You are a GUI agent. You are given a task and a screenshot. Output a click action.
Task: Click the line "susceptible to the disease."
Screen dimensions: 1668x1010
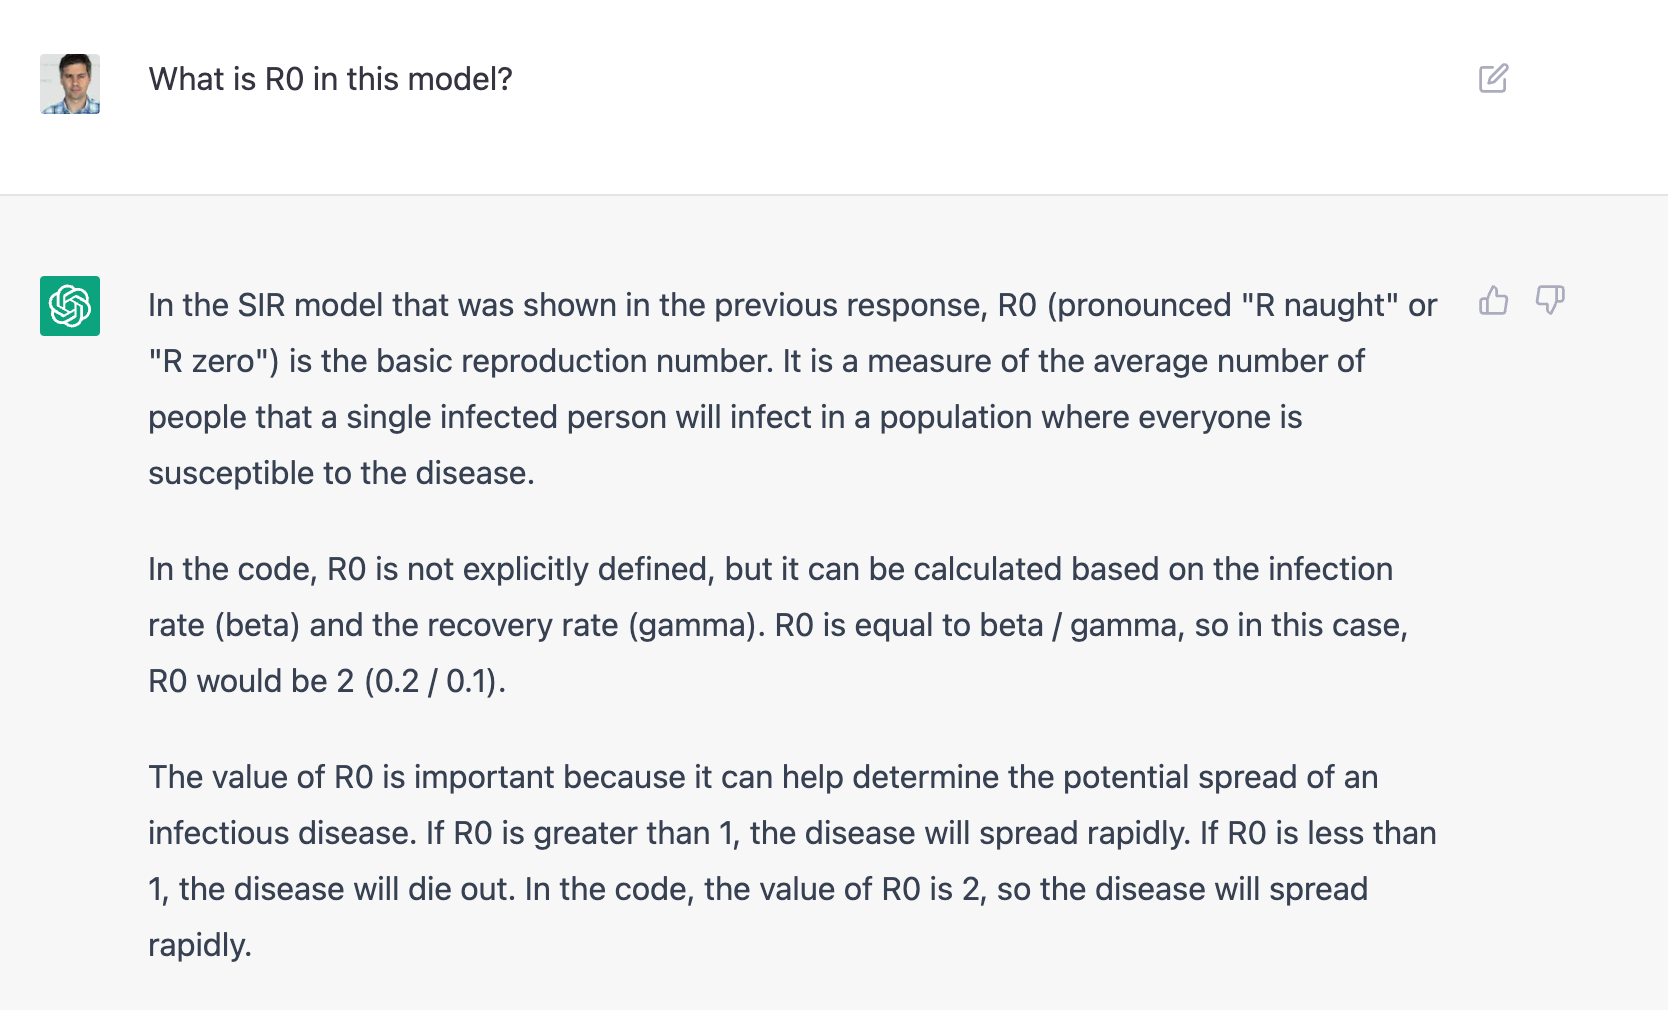tap(341, 473)
